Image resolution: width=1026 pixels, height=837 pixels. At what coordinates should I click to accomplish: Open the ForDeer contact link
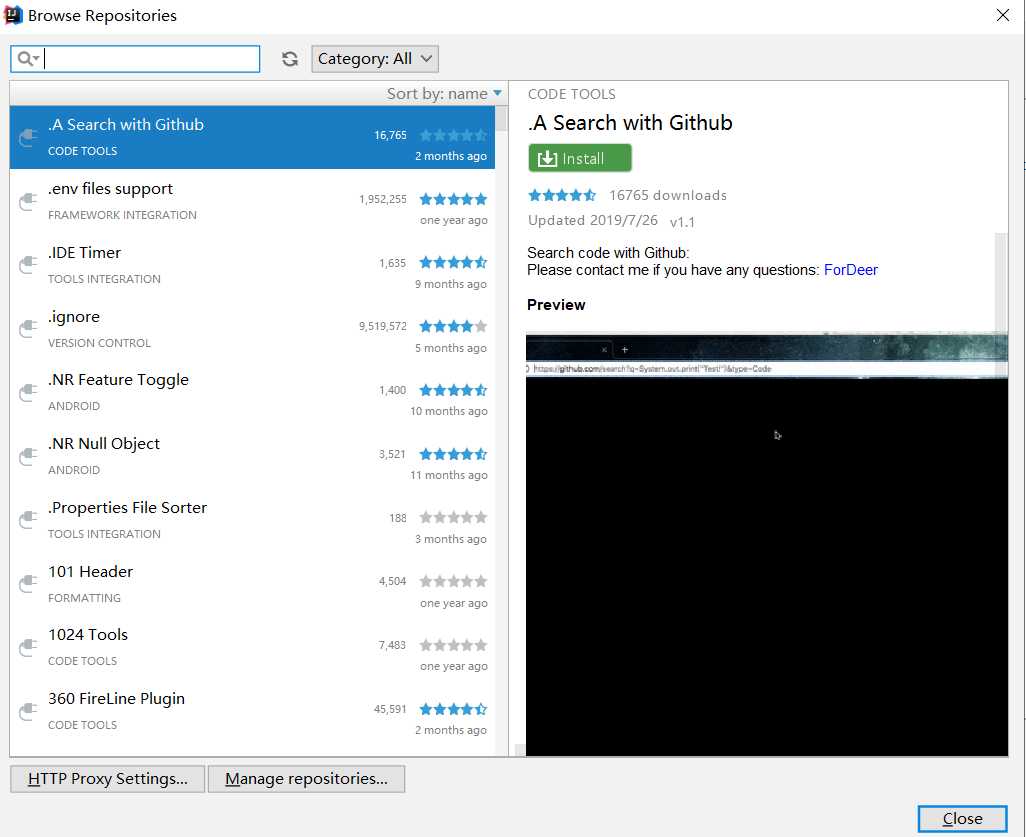tap(851, 270)
